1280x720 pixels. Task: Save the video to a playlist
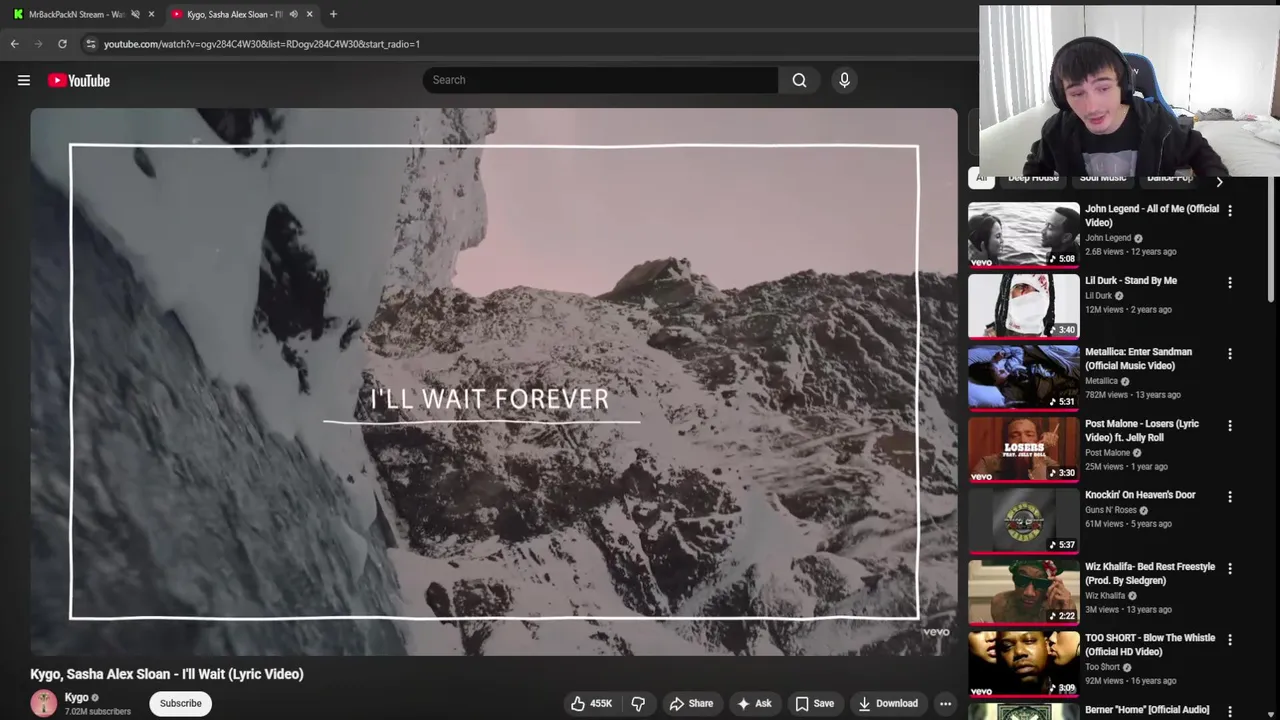(x=814, y=703)
